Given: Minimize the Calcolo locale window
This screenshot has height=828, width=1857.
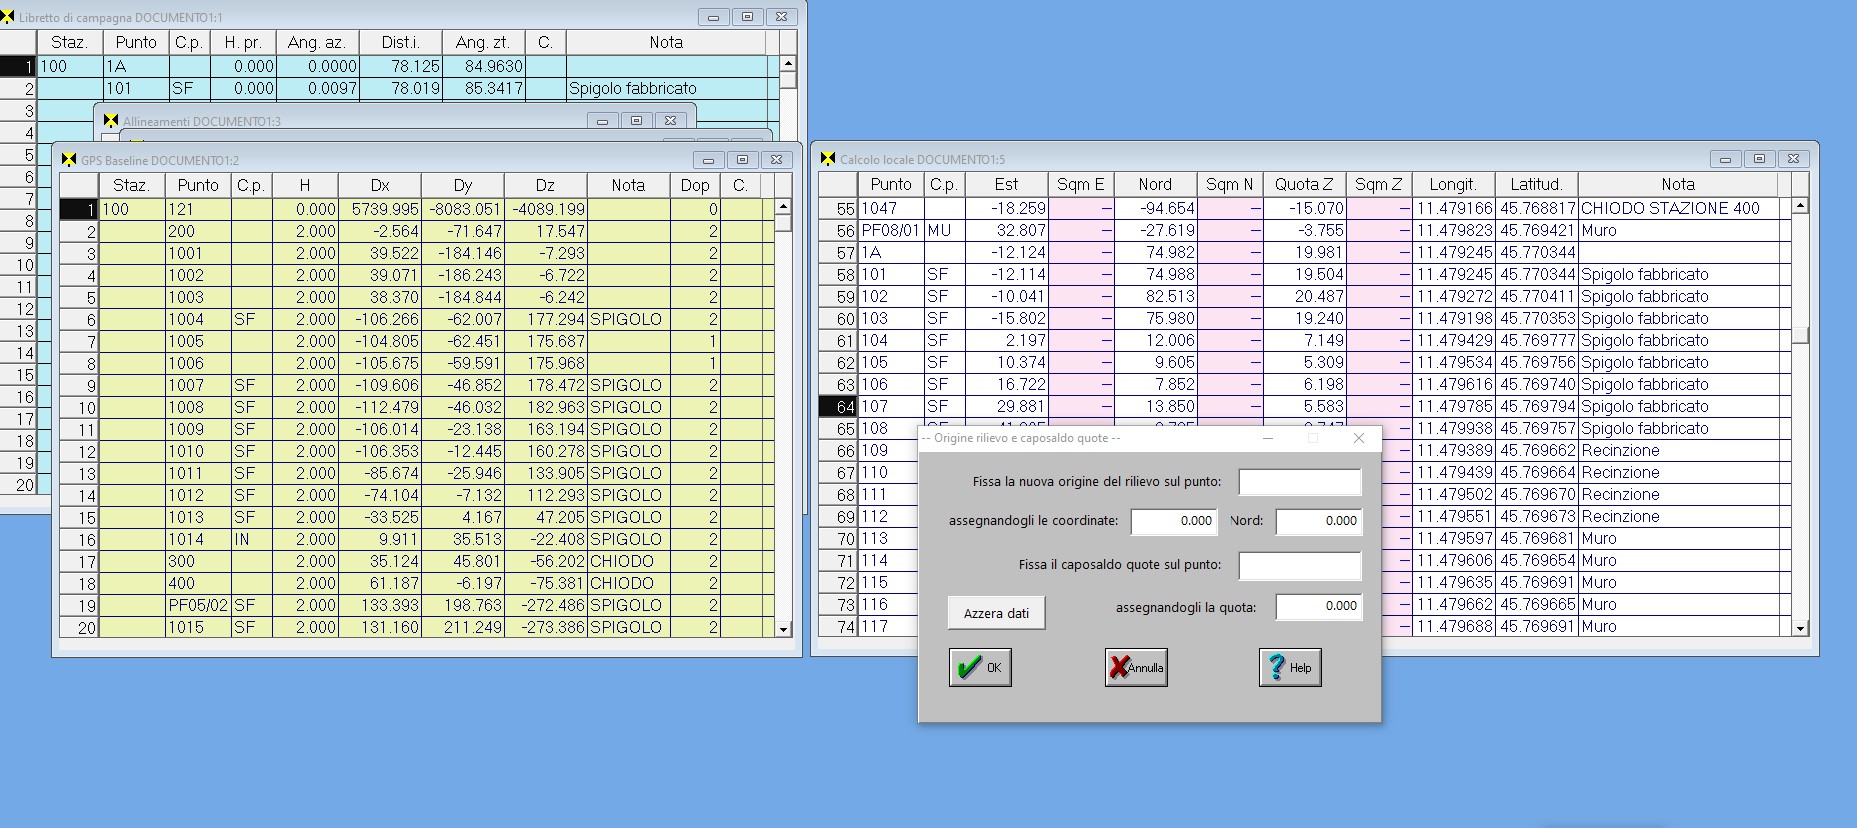Looking at the screenshot, I should tap(1725, 159).
